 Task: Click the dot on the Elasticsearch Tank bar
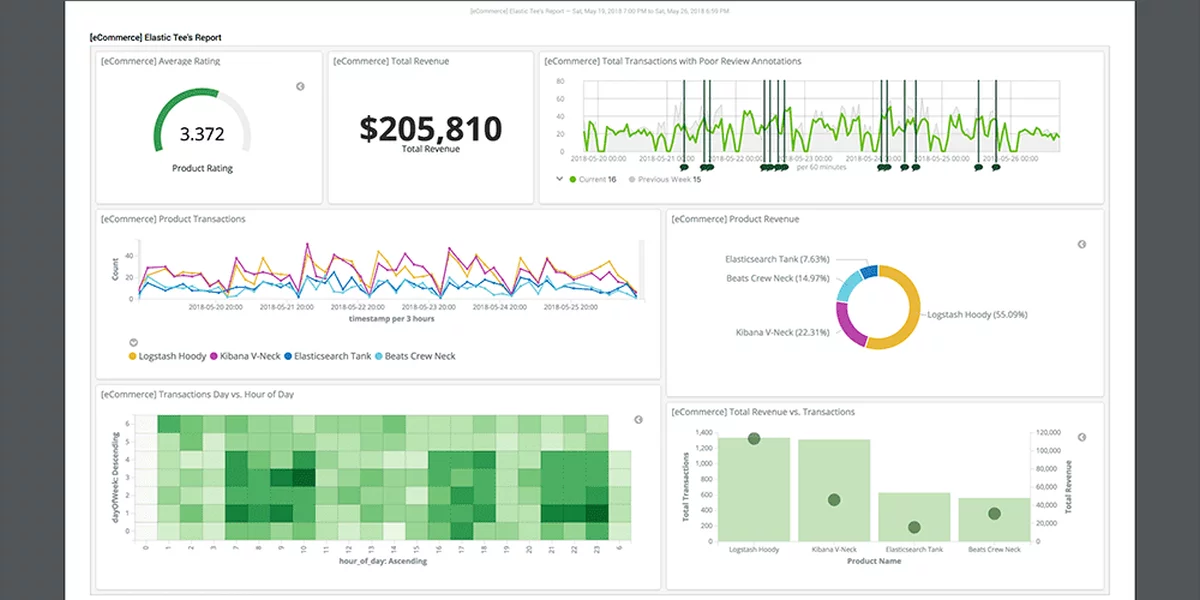coord(914,527)
